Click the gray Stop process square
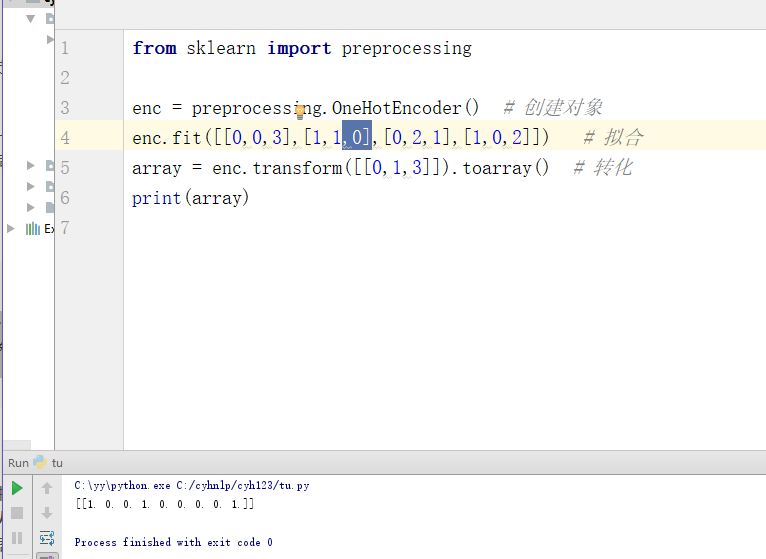766x559 pixels. pyautogui.click(x=17, y=513)
